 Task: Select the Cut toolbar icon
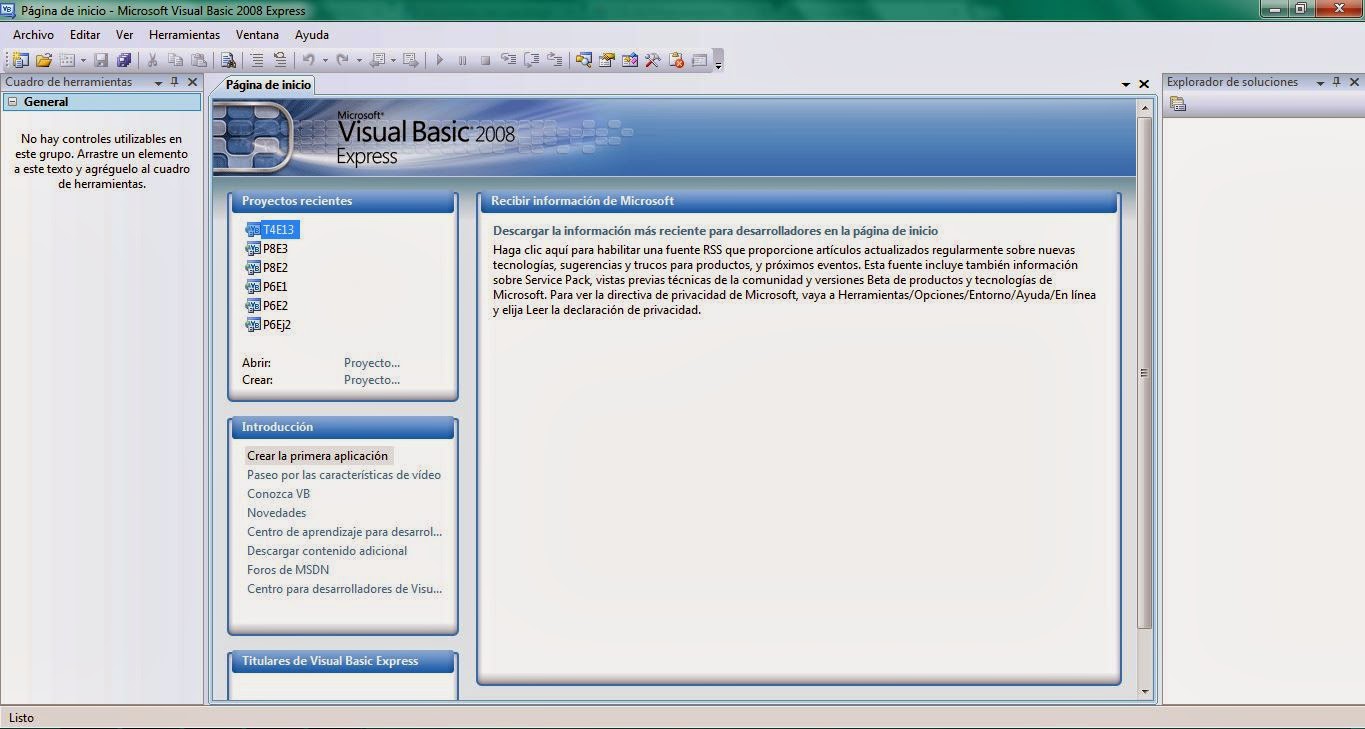[x=152, y=60]
